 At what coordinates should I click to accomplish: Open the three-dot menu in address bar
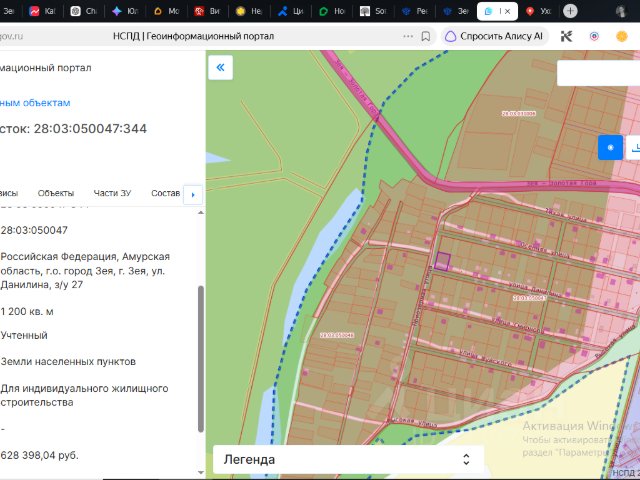[408, 36]
